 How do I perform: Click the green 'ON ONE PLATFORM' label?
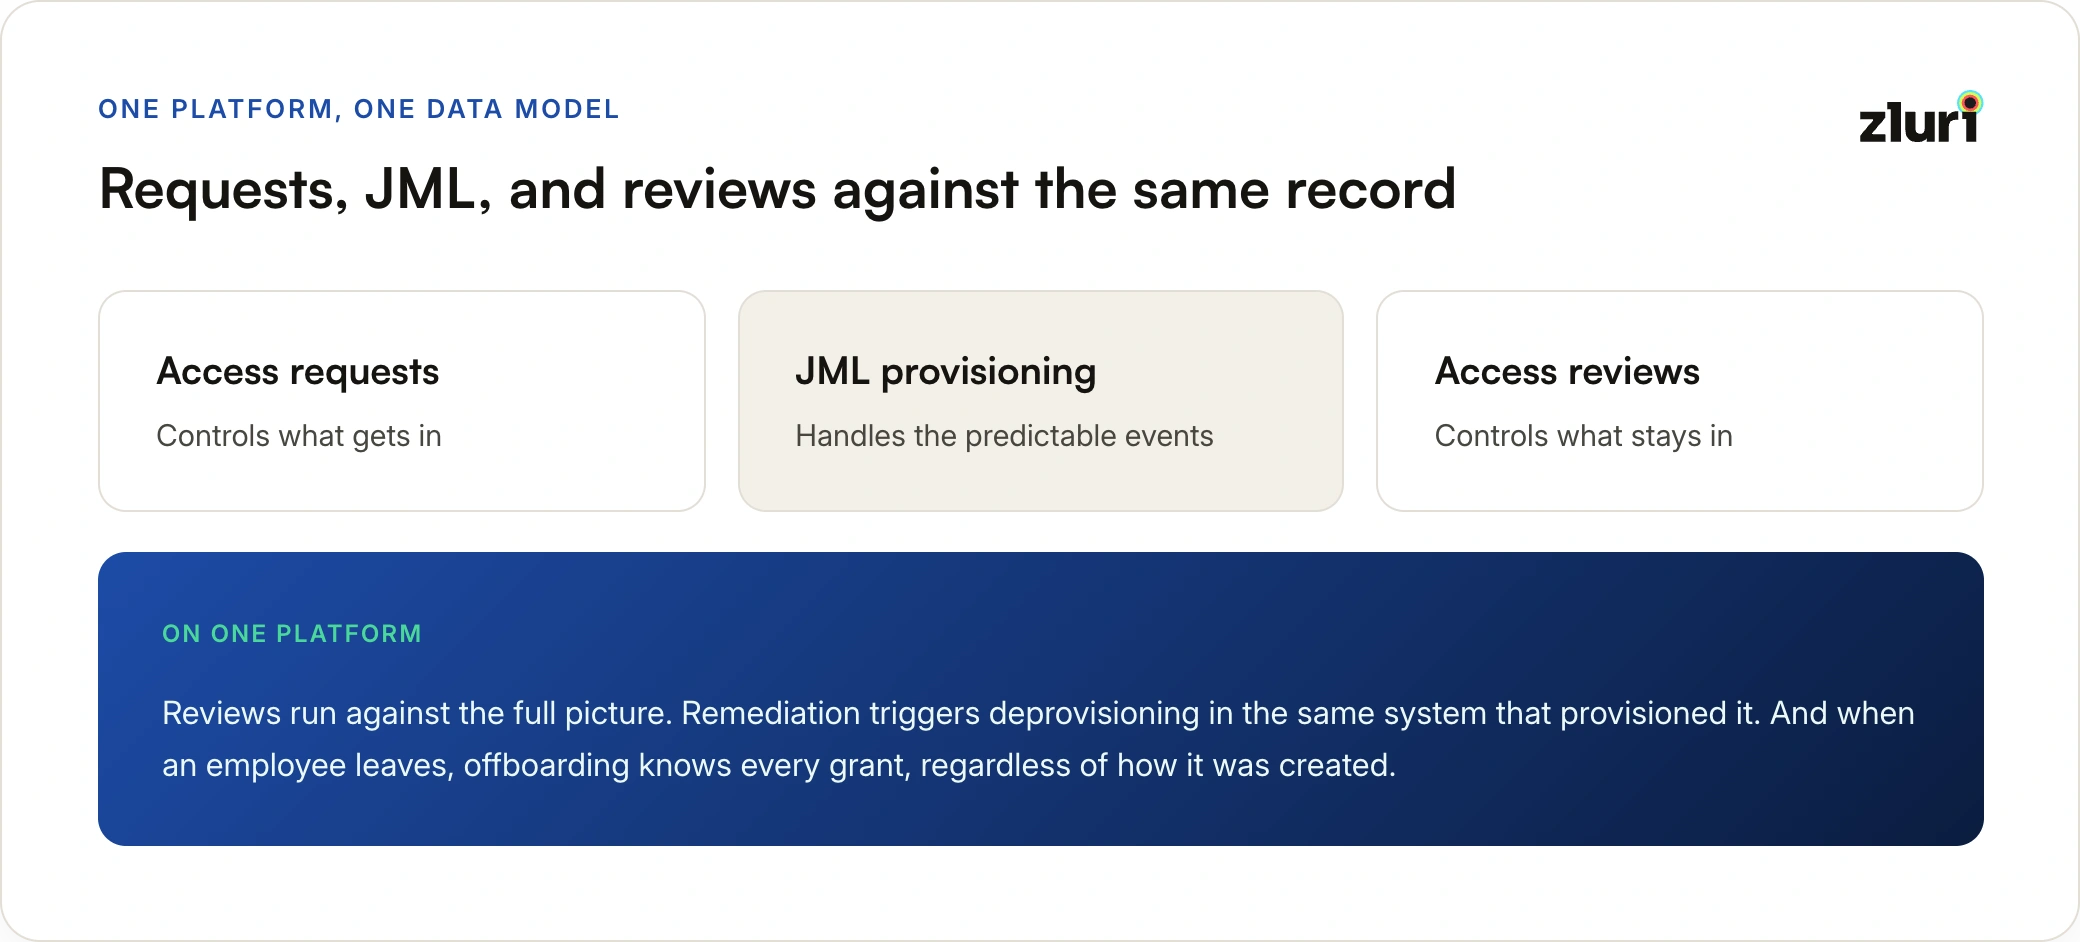pos(292,634)
